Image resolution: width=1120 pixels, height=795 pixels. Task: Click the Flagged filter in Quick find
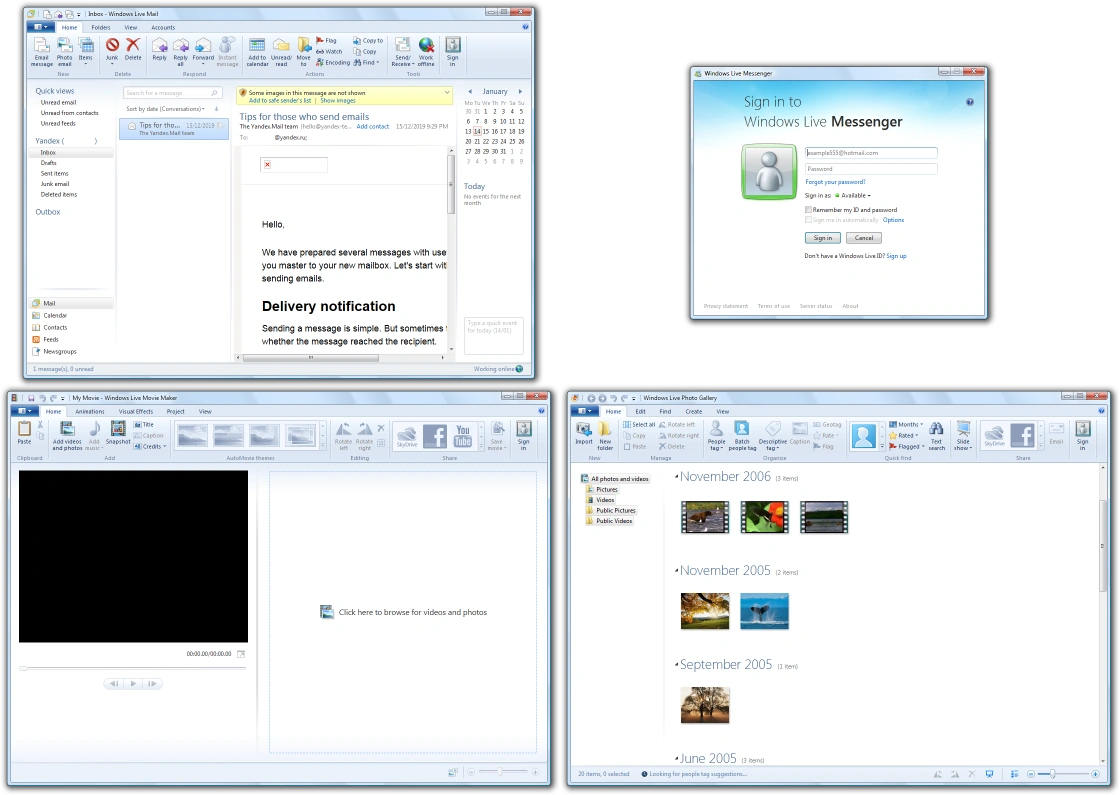(x=904, y=446)
